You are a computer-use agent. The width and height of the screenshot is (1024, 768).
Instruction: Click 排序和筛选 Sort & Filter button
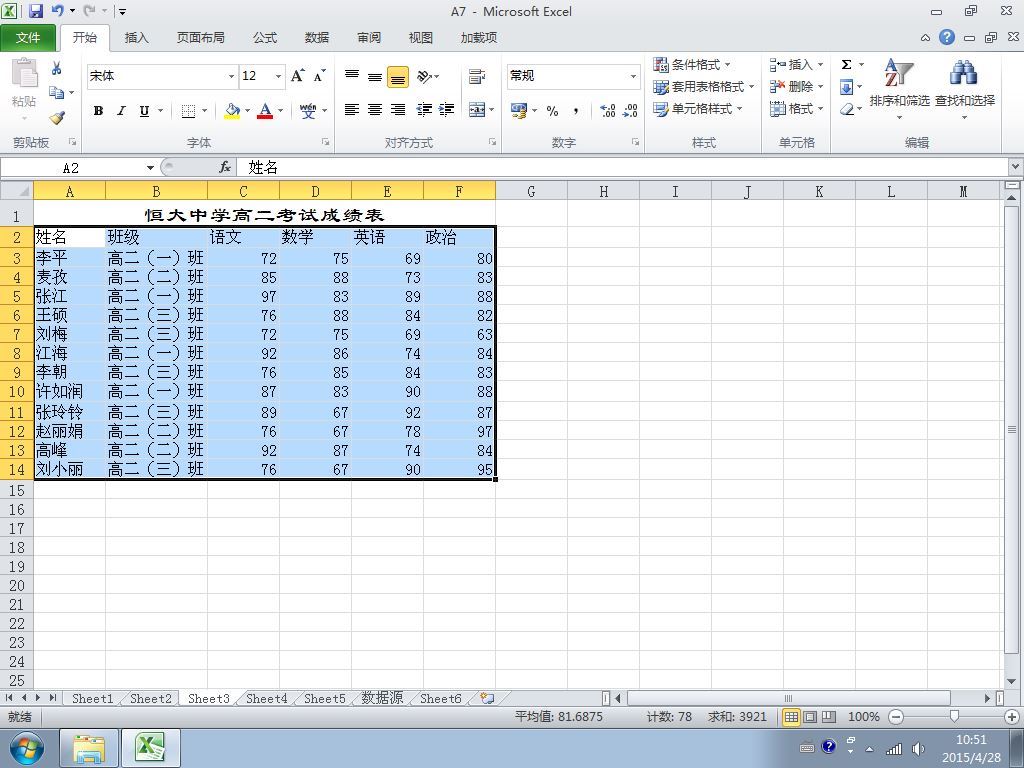pos(899,89)
